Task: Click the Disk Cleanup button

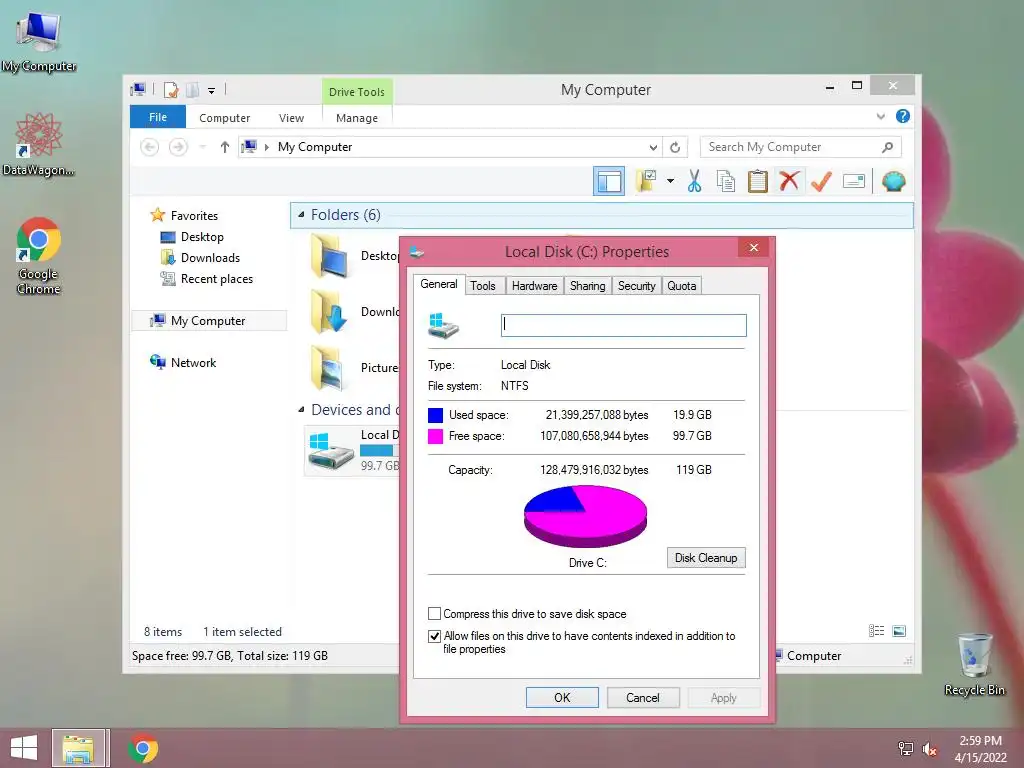Action: pos(706,558)
